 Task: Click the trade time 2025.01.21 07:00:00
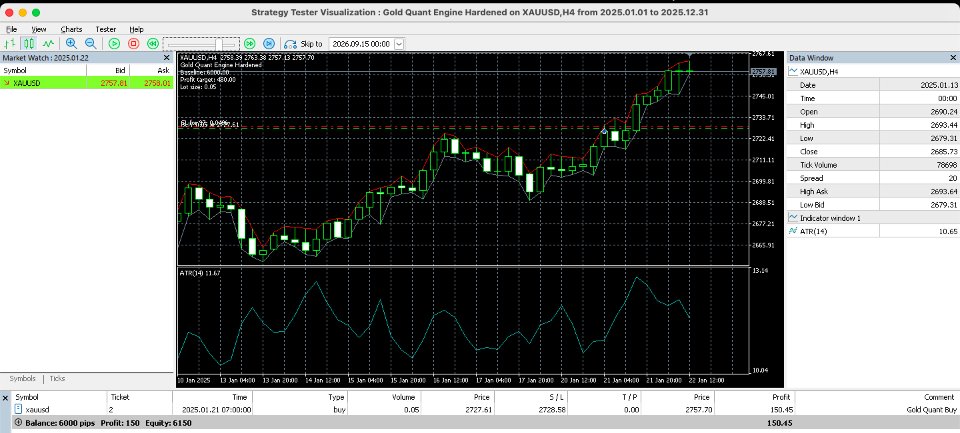(216, 409)
